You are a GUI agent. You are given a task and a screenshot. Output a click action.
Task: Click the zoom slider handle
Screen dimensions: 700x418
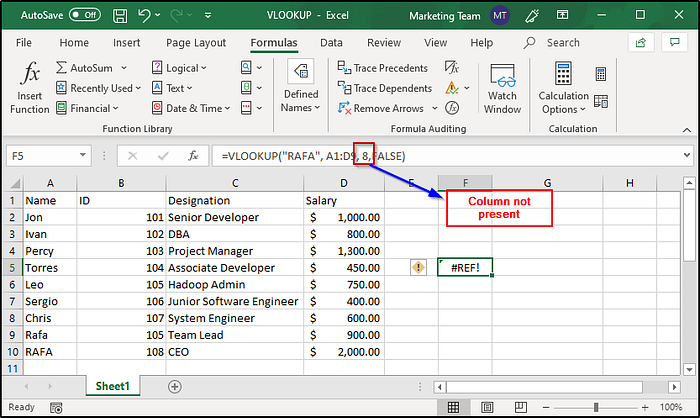(596, 407)
